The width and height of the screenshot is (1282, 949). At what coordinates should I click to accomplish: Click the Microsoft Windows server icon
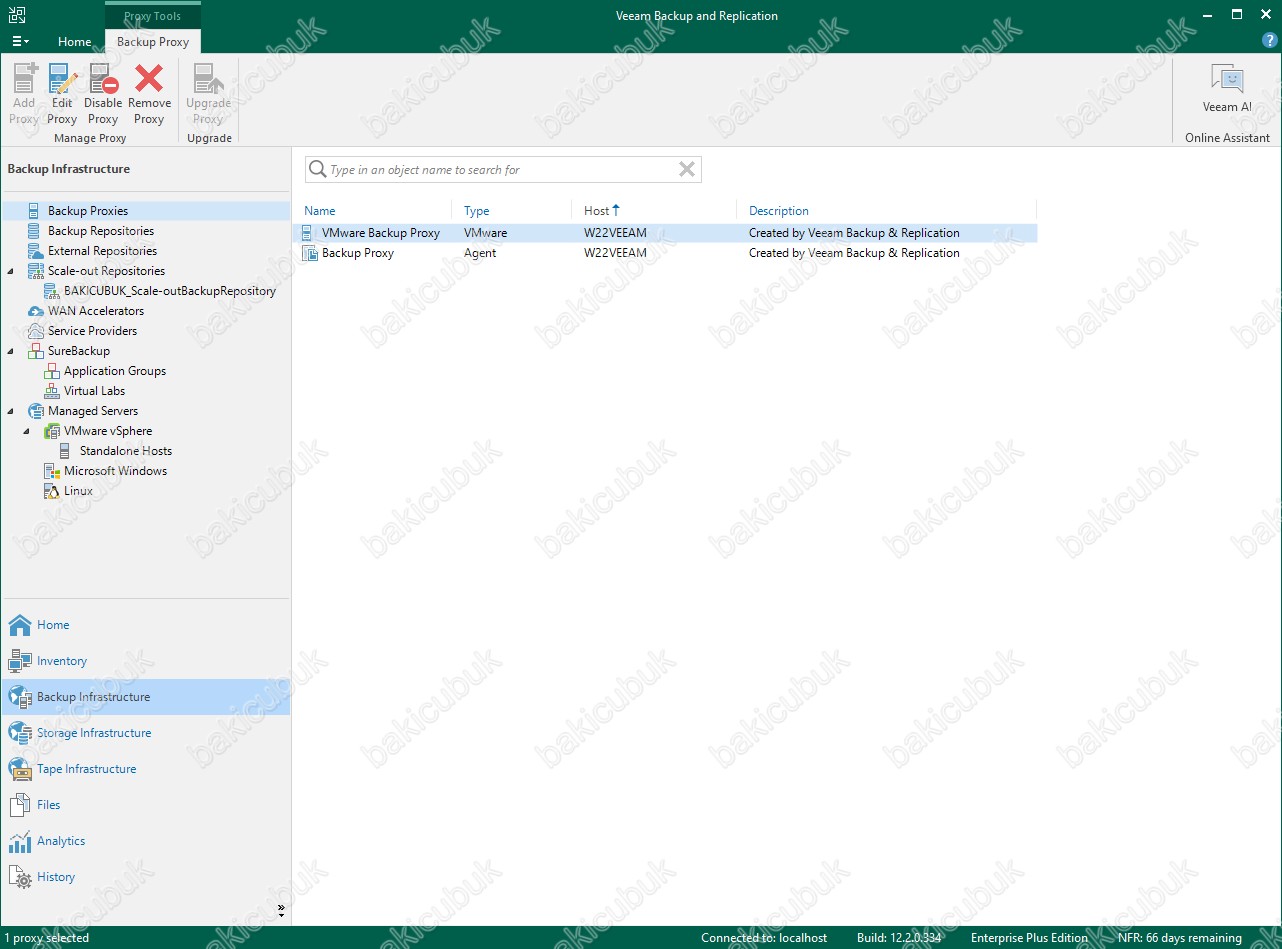click(x=52, y=471)
